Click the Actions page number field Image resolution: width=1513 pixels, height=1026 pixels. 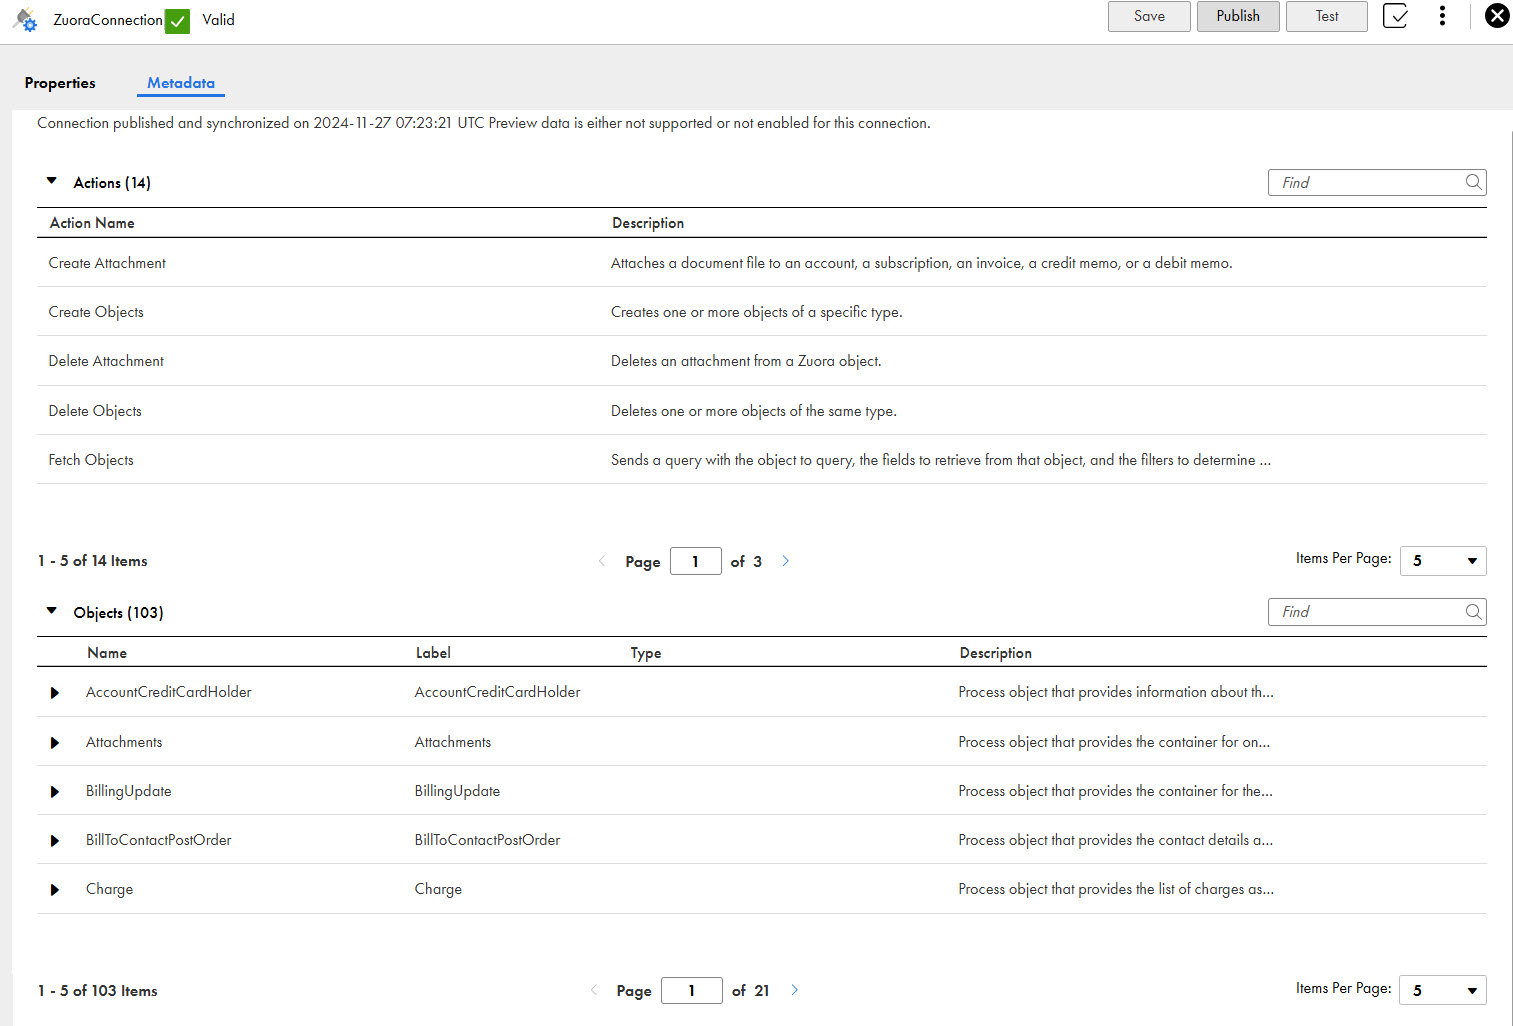[x=696, y=561]
